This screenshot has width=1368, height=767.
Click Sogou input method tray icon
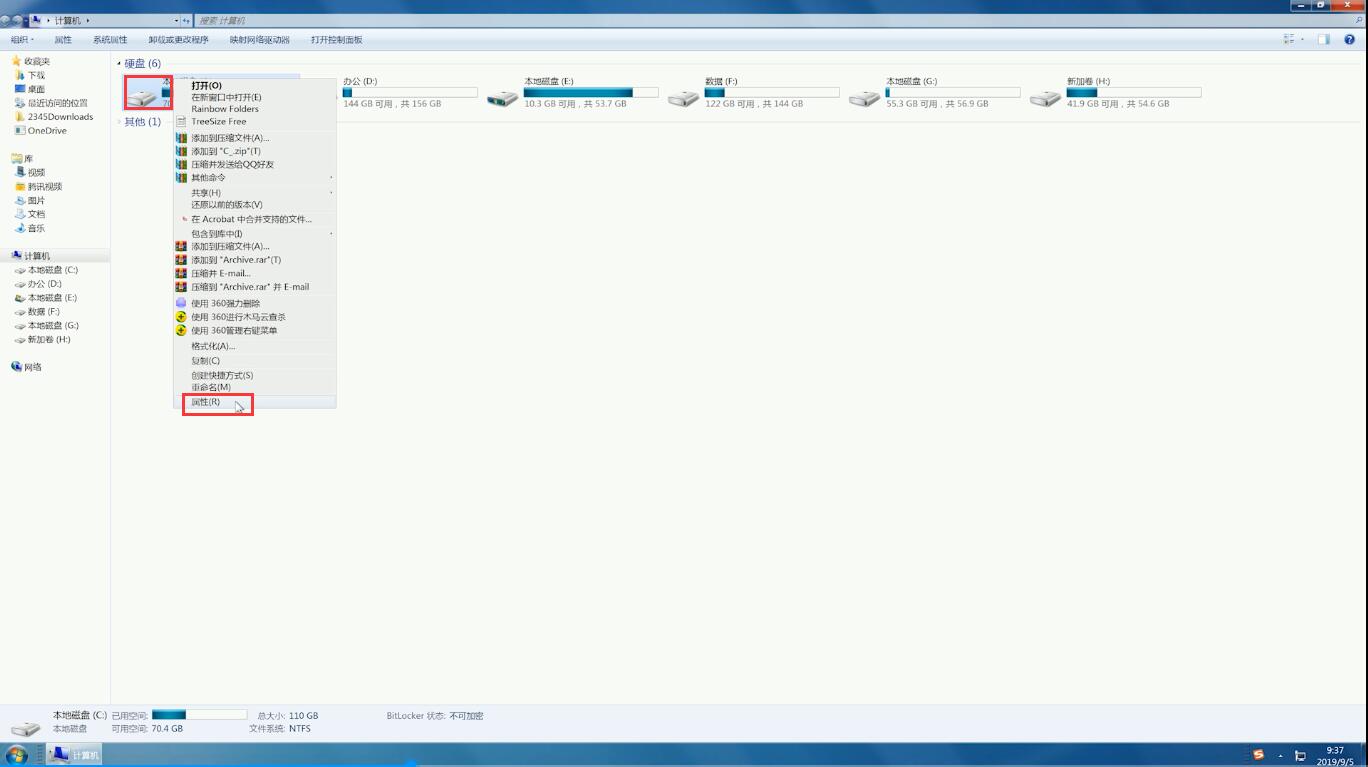tap(1258, 755)
